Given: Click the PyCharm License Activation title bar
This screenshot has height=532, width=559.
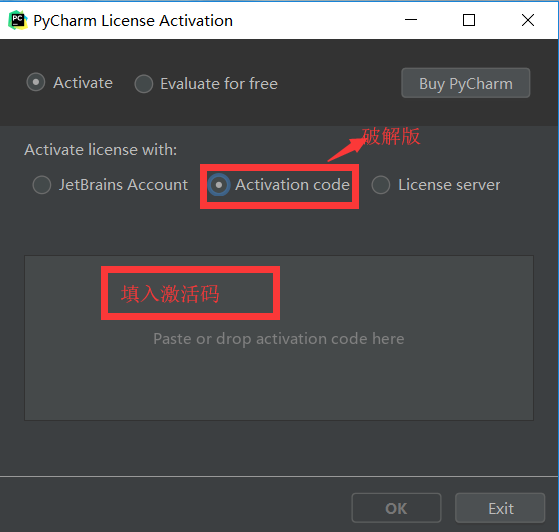Looking at the screenshot, I should coord(133,20).
